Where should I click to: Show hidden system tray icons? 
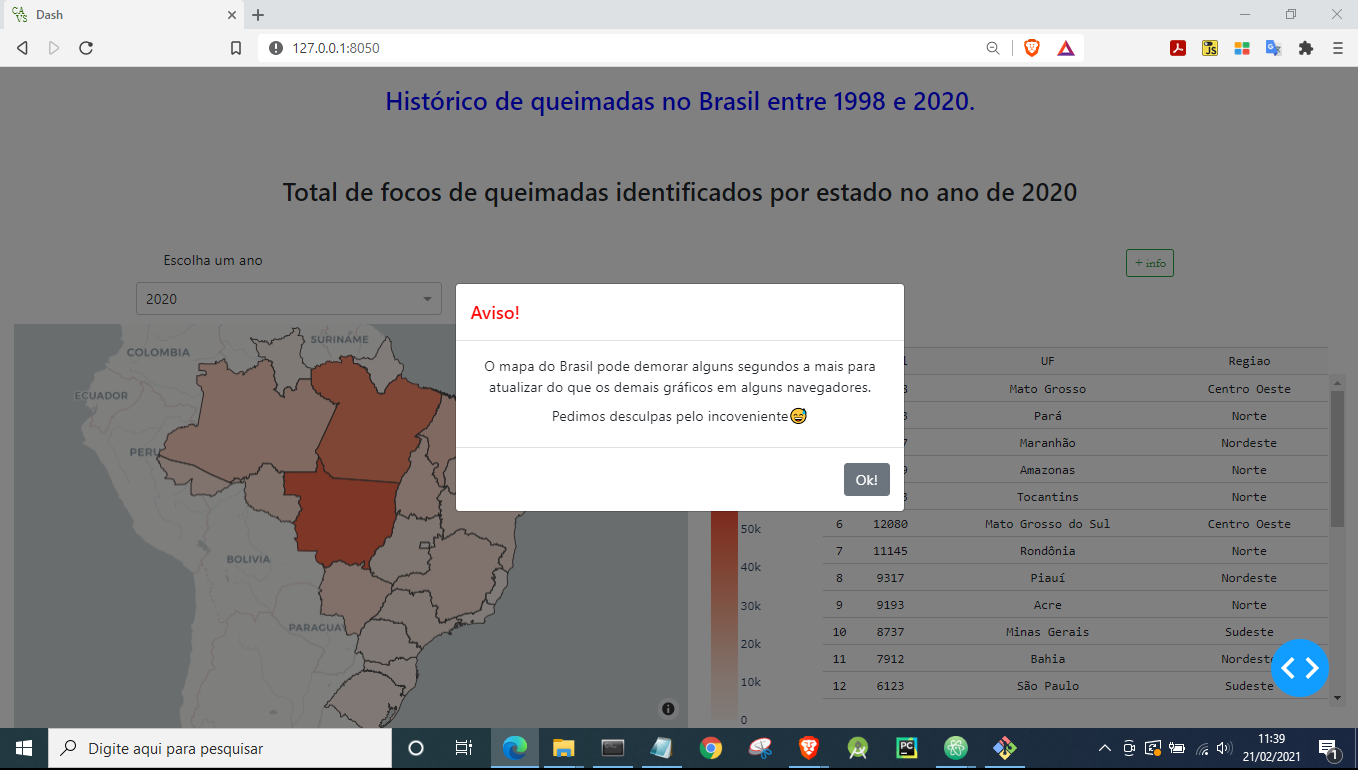pos(1104,748)
